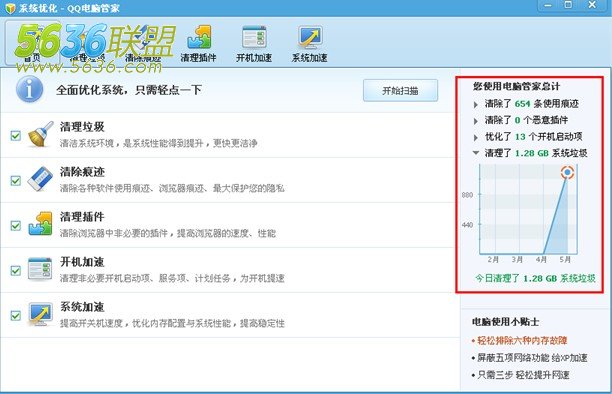Collapse the 清理了 1.28 GB 系统垃圾 entry

point(476,153)
